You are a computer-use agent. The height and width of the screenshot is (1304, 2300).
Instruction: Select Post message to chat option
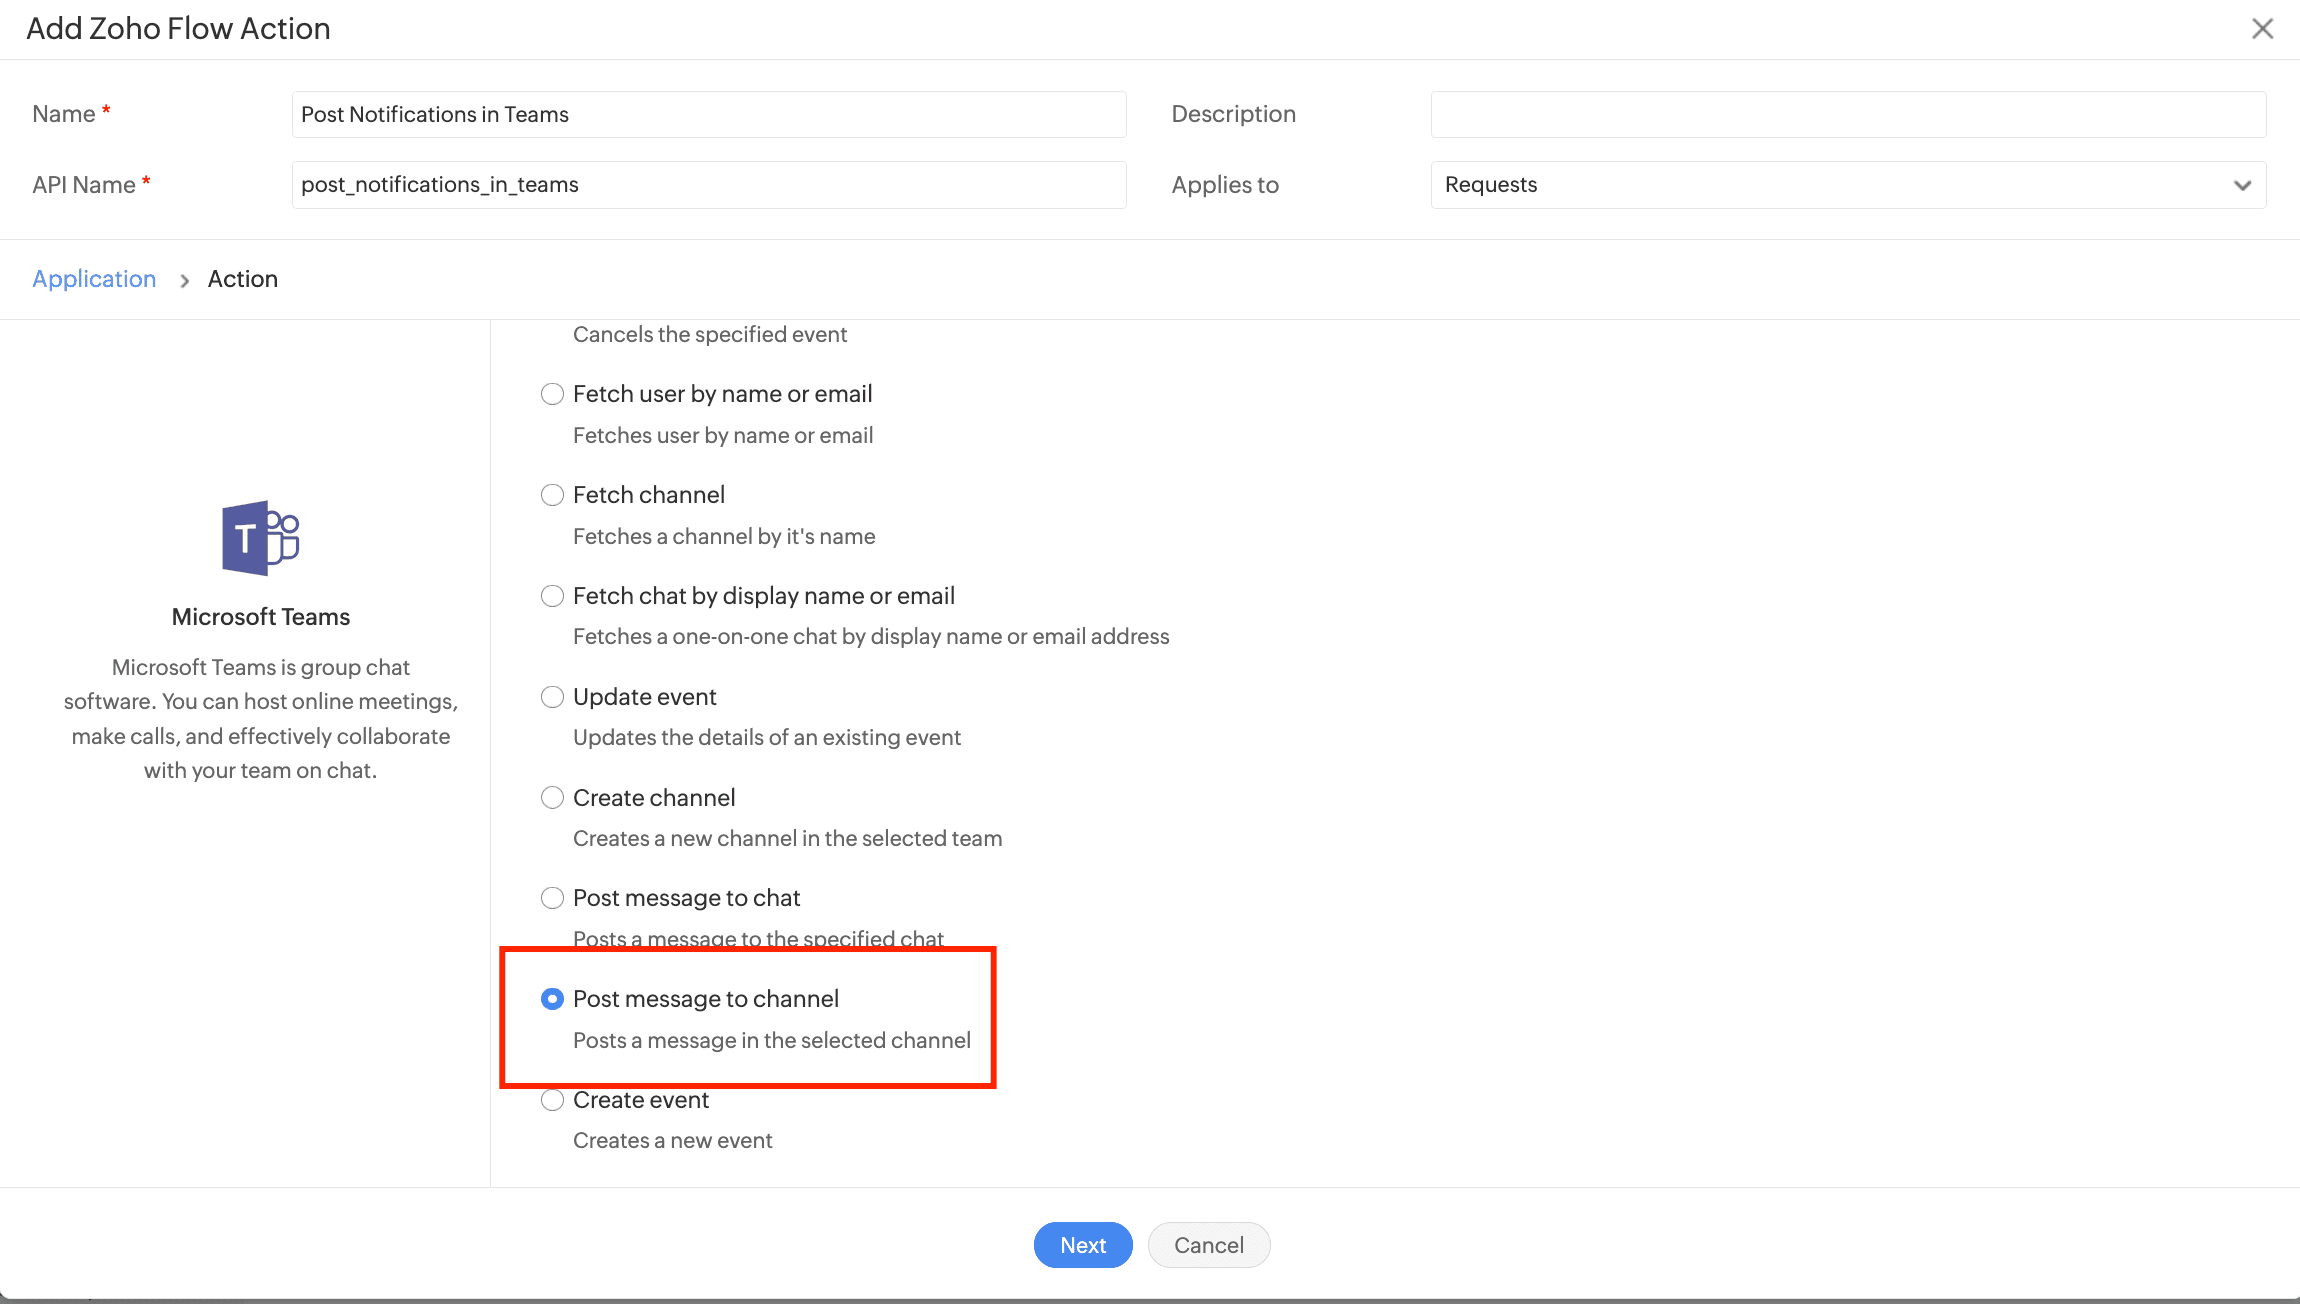(x=552, y=898)
